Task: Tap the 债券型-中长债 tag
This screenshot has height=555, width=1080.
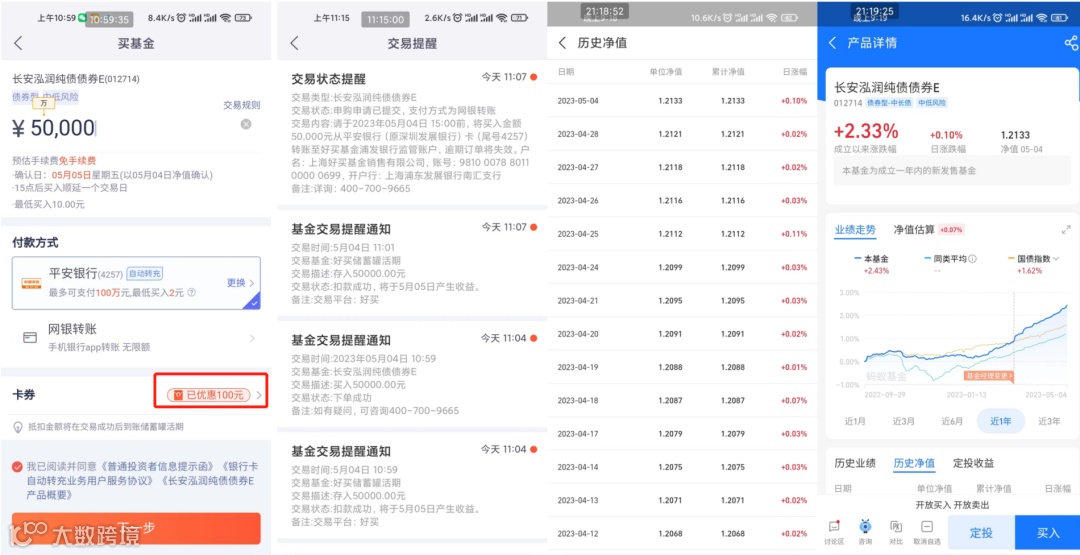Action: pos(889,103)
